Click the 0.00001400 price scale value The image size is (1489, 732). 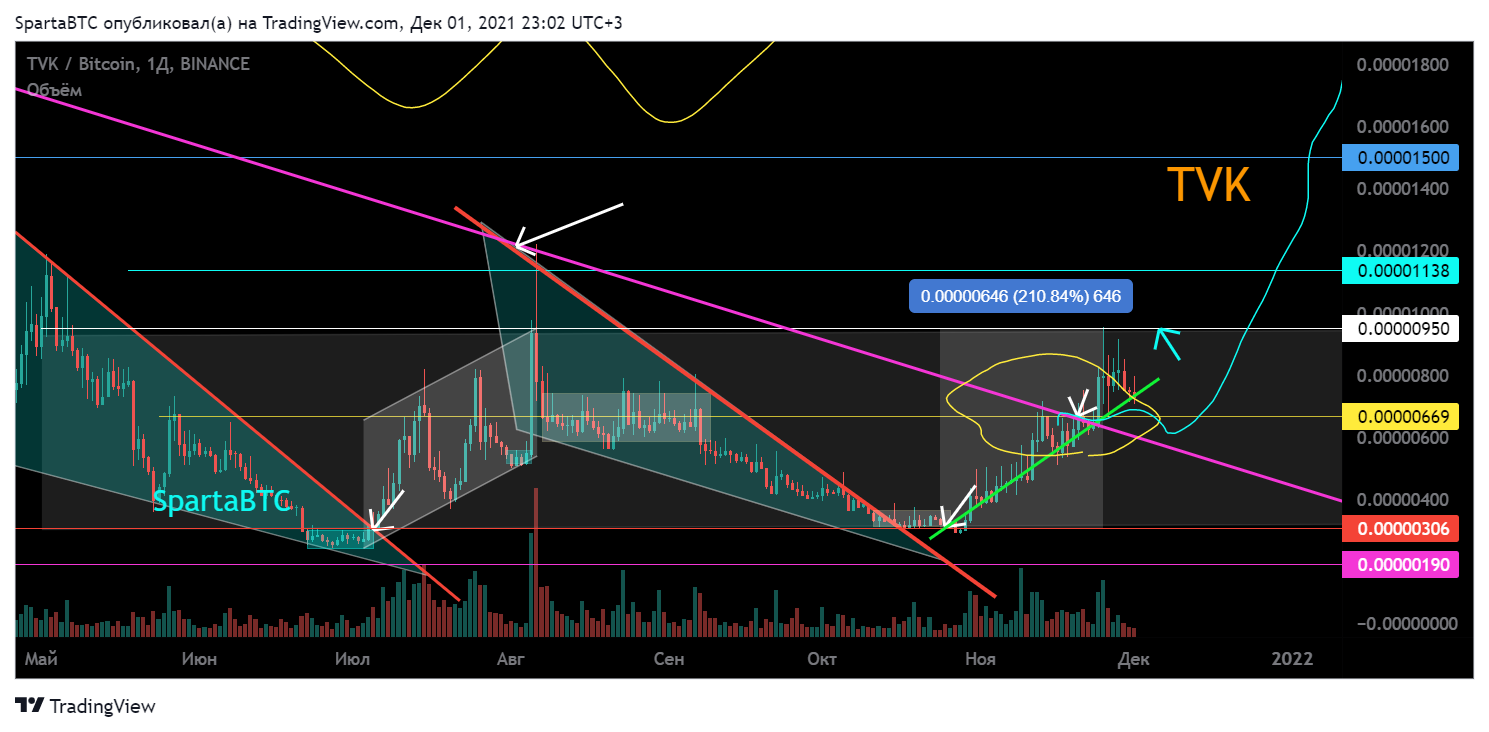click(1402, 189)
